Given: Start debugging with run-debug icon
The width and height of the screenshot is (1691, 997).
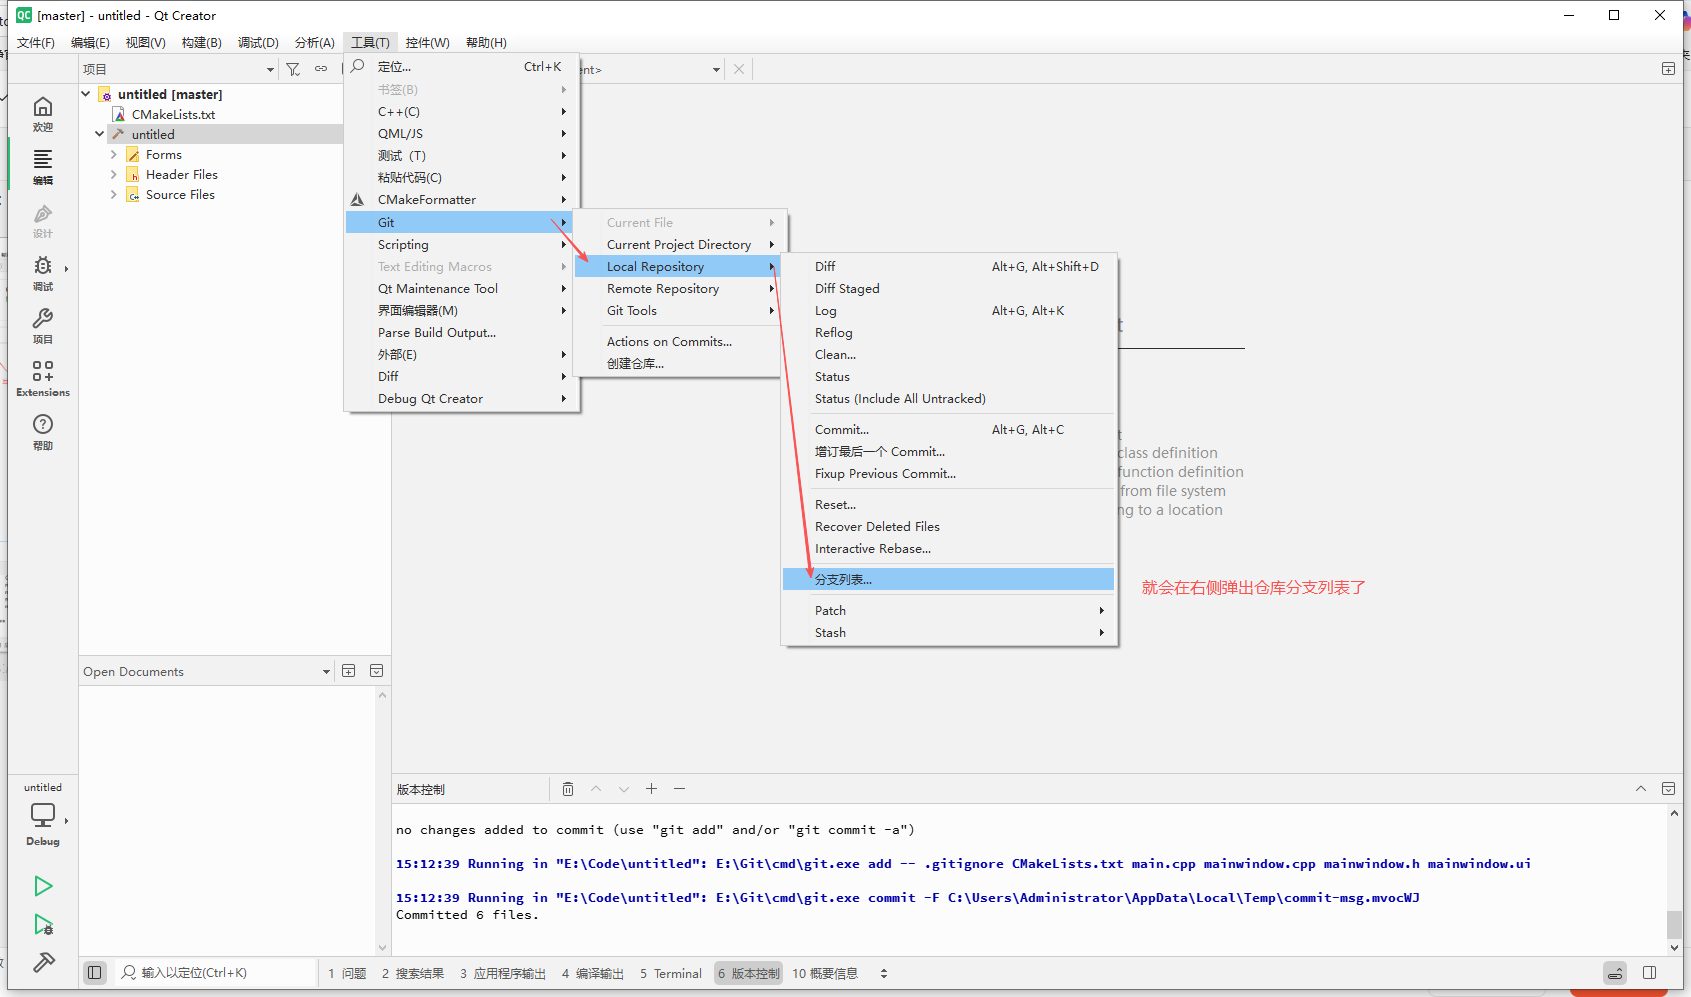Looking at the screenshot, I should click(x=43, y=924).
